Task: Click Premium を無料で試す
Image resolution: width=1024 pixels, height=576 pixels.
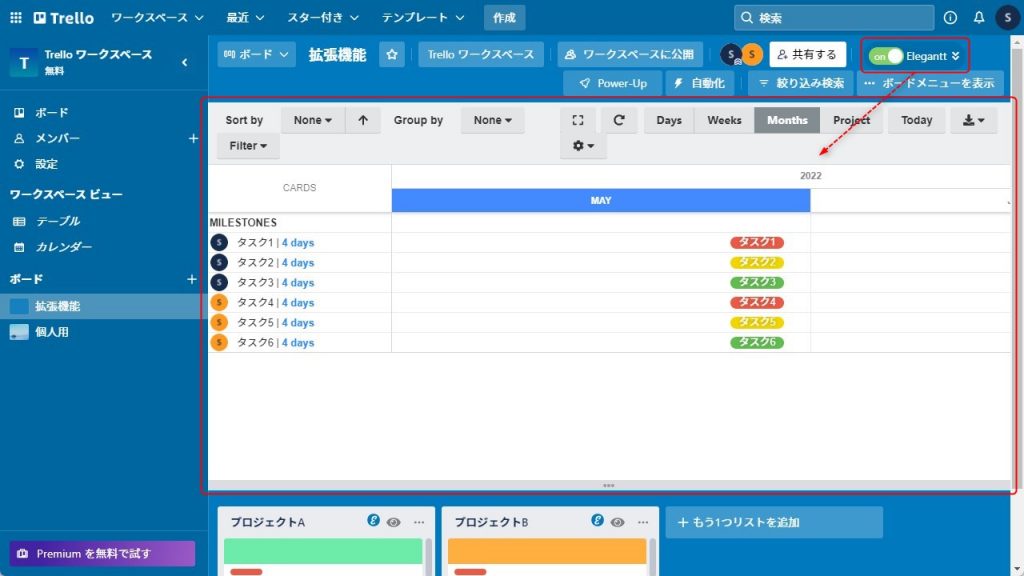Action: 102,553
